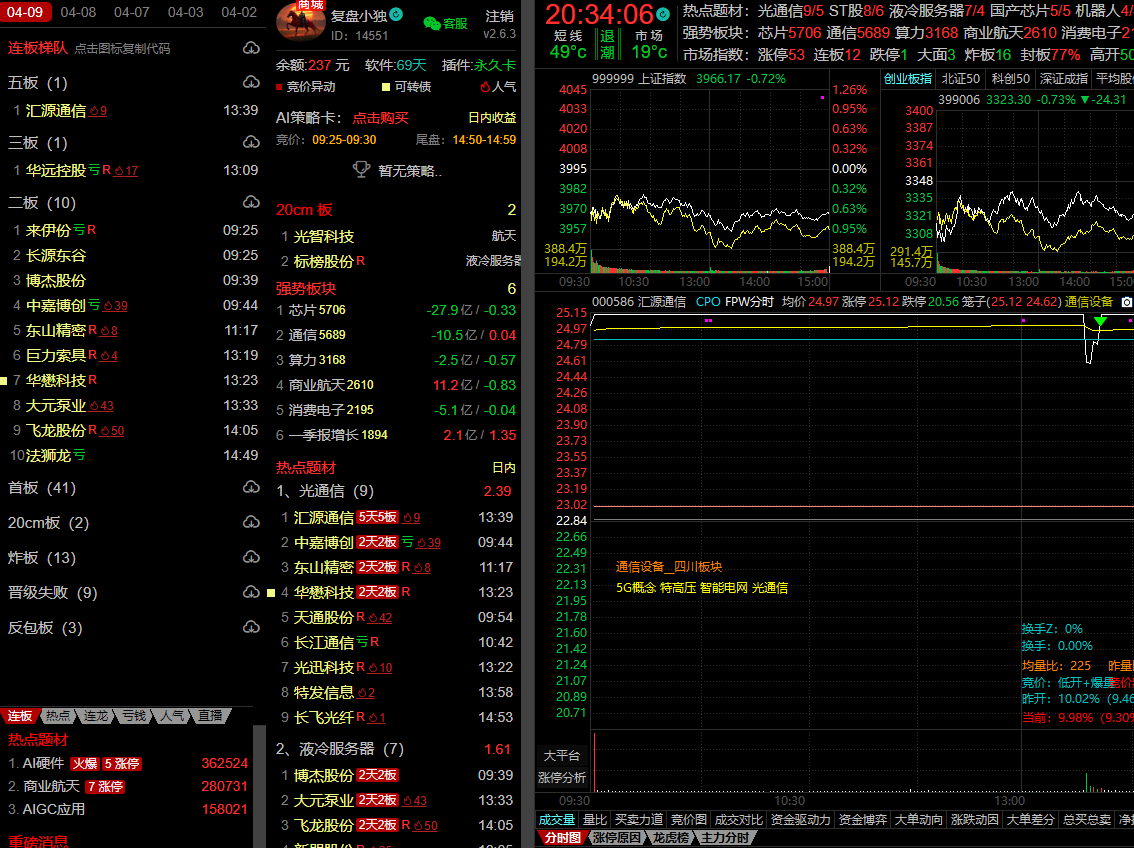This screenshot has width=1134, height=848.
Task: Click the green triangle marker on the intraday chart
Action: (1100, 321)
